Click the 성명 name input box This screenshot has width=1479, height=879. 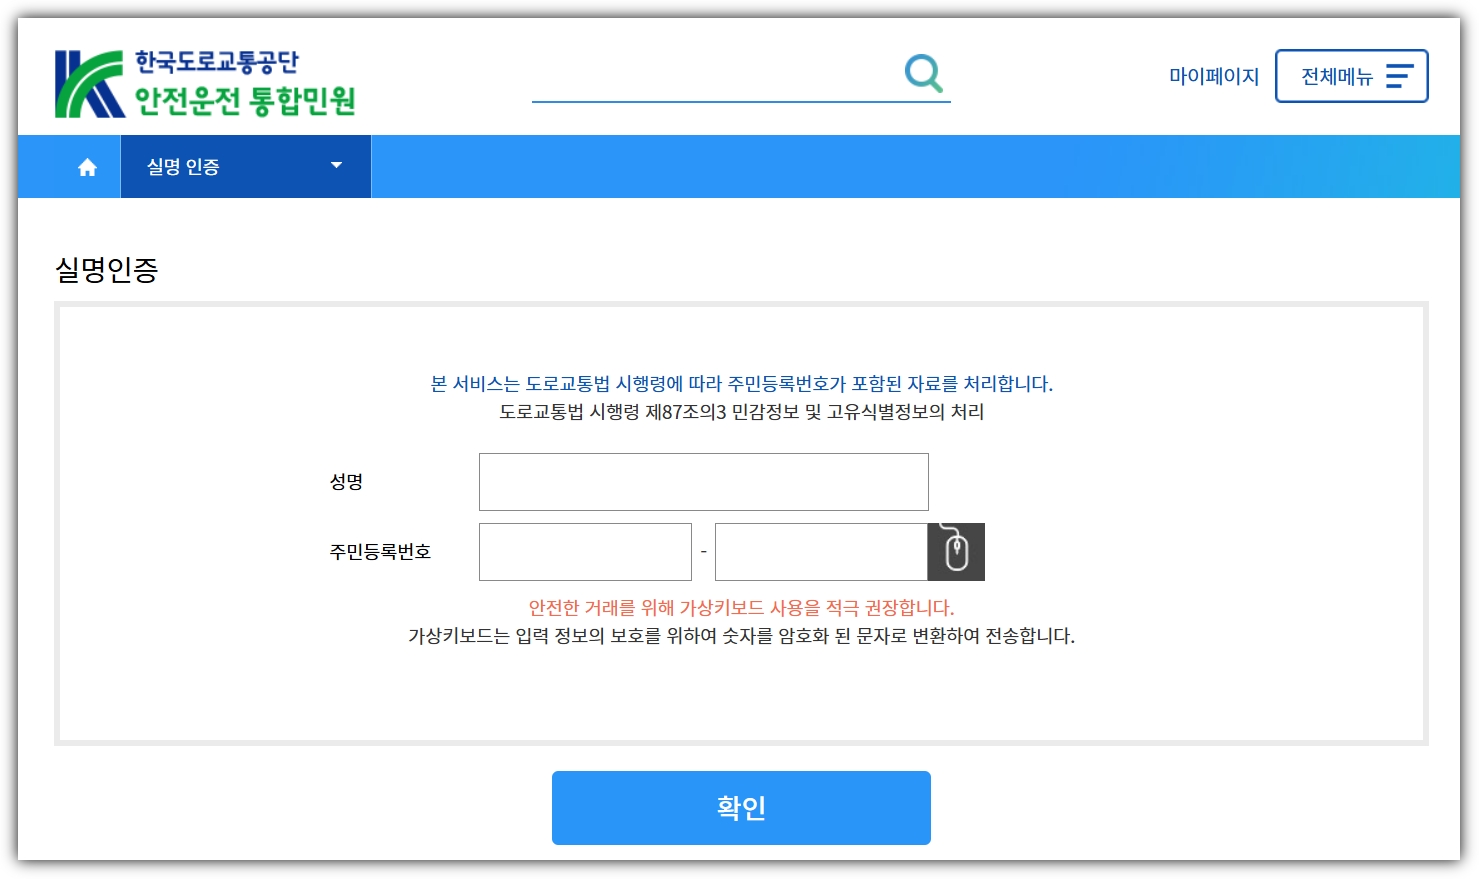pyautogui.click(x=703, y=481)
